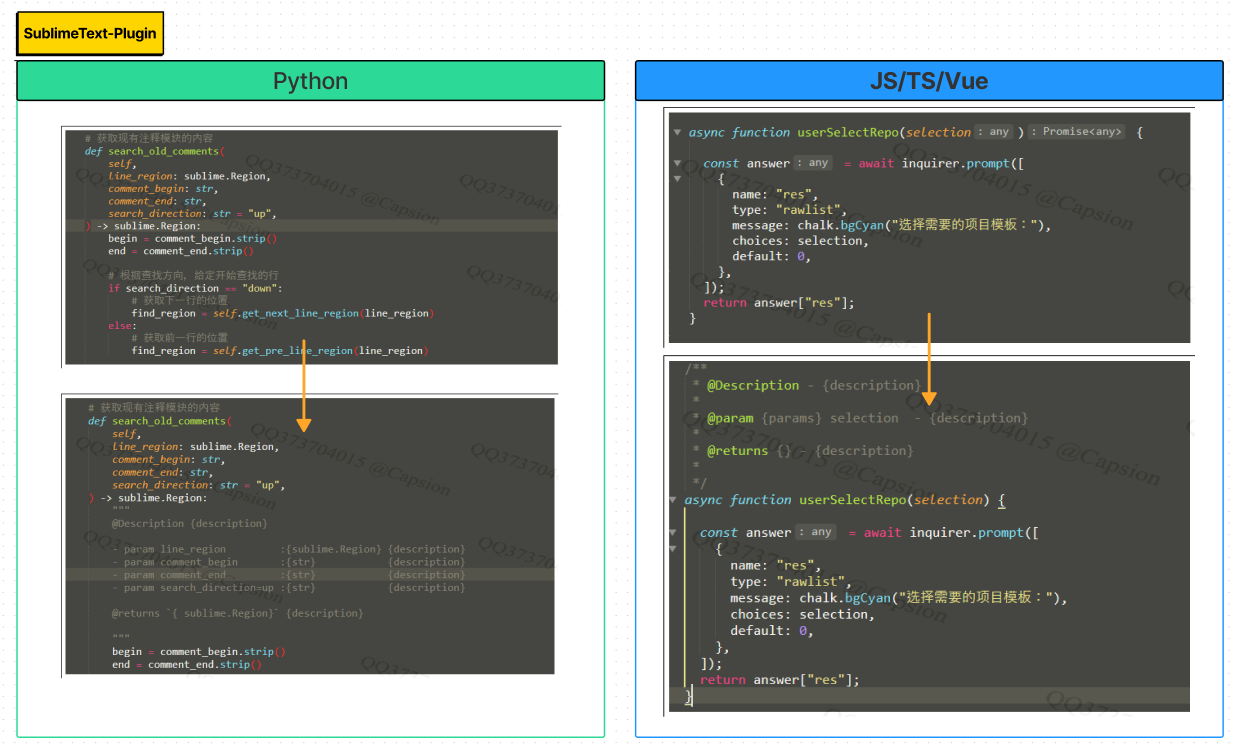Screen dimensions: 1236x749
Task: Click "line_region: sublime.Region," in the lower Python screenshot
Action: (196, 447)
